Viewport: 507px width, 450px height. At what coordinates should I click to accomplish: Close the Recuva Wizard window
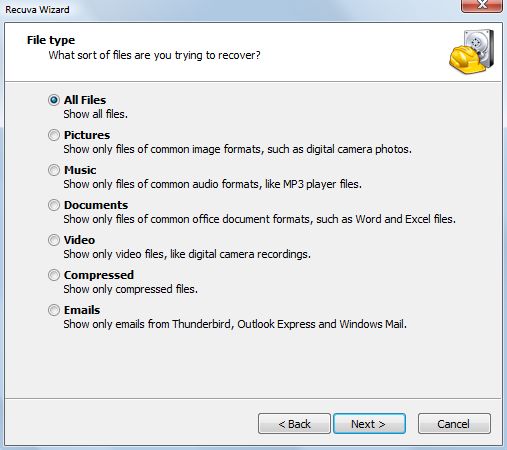click(x=482, y=5)
